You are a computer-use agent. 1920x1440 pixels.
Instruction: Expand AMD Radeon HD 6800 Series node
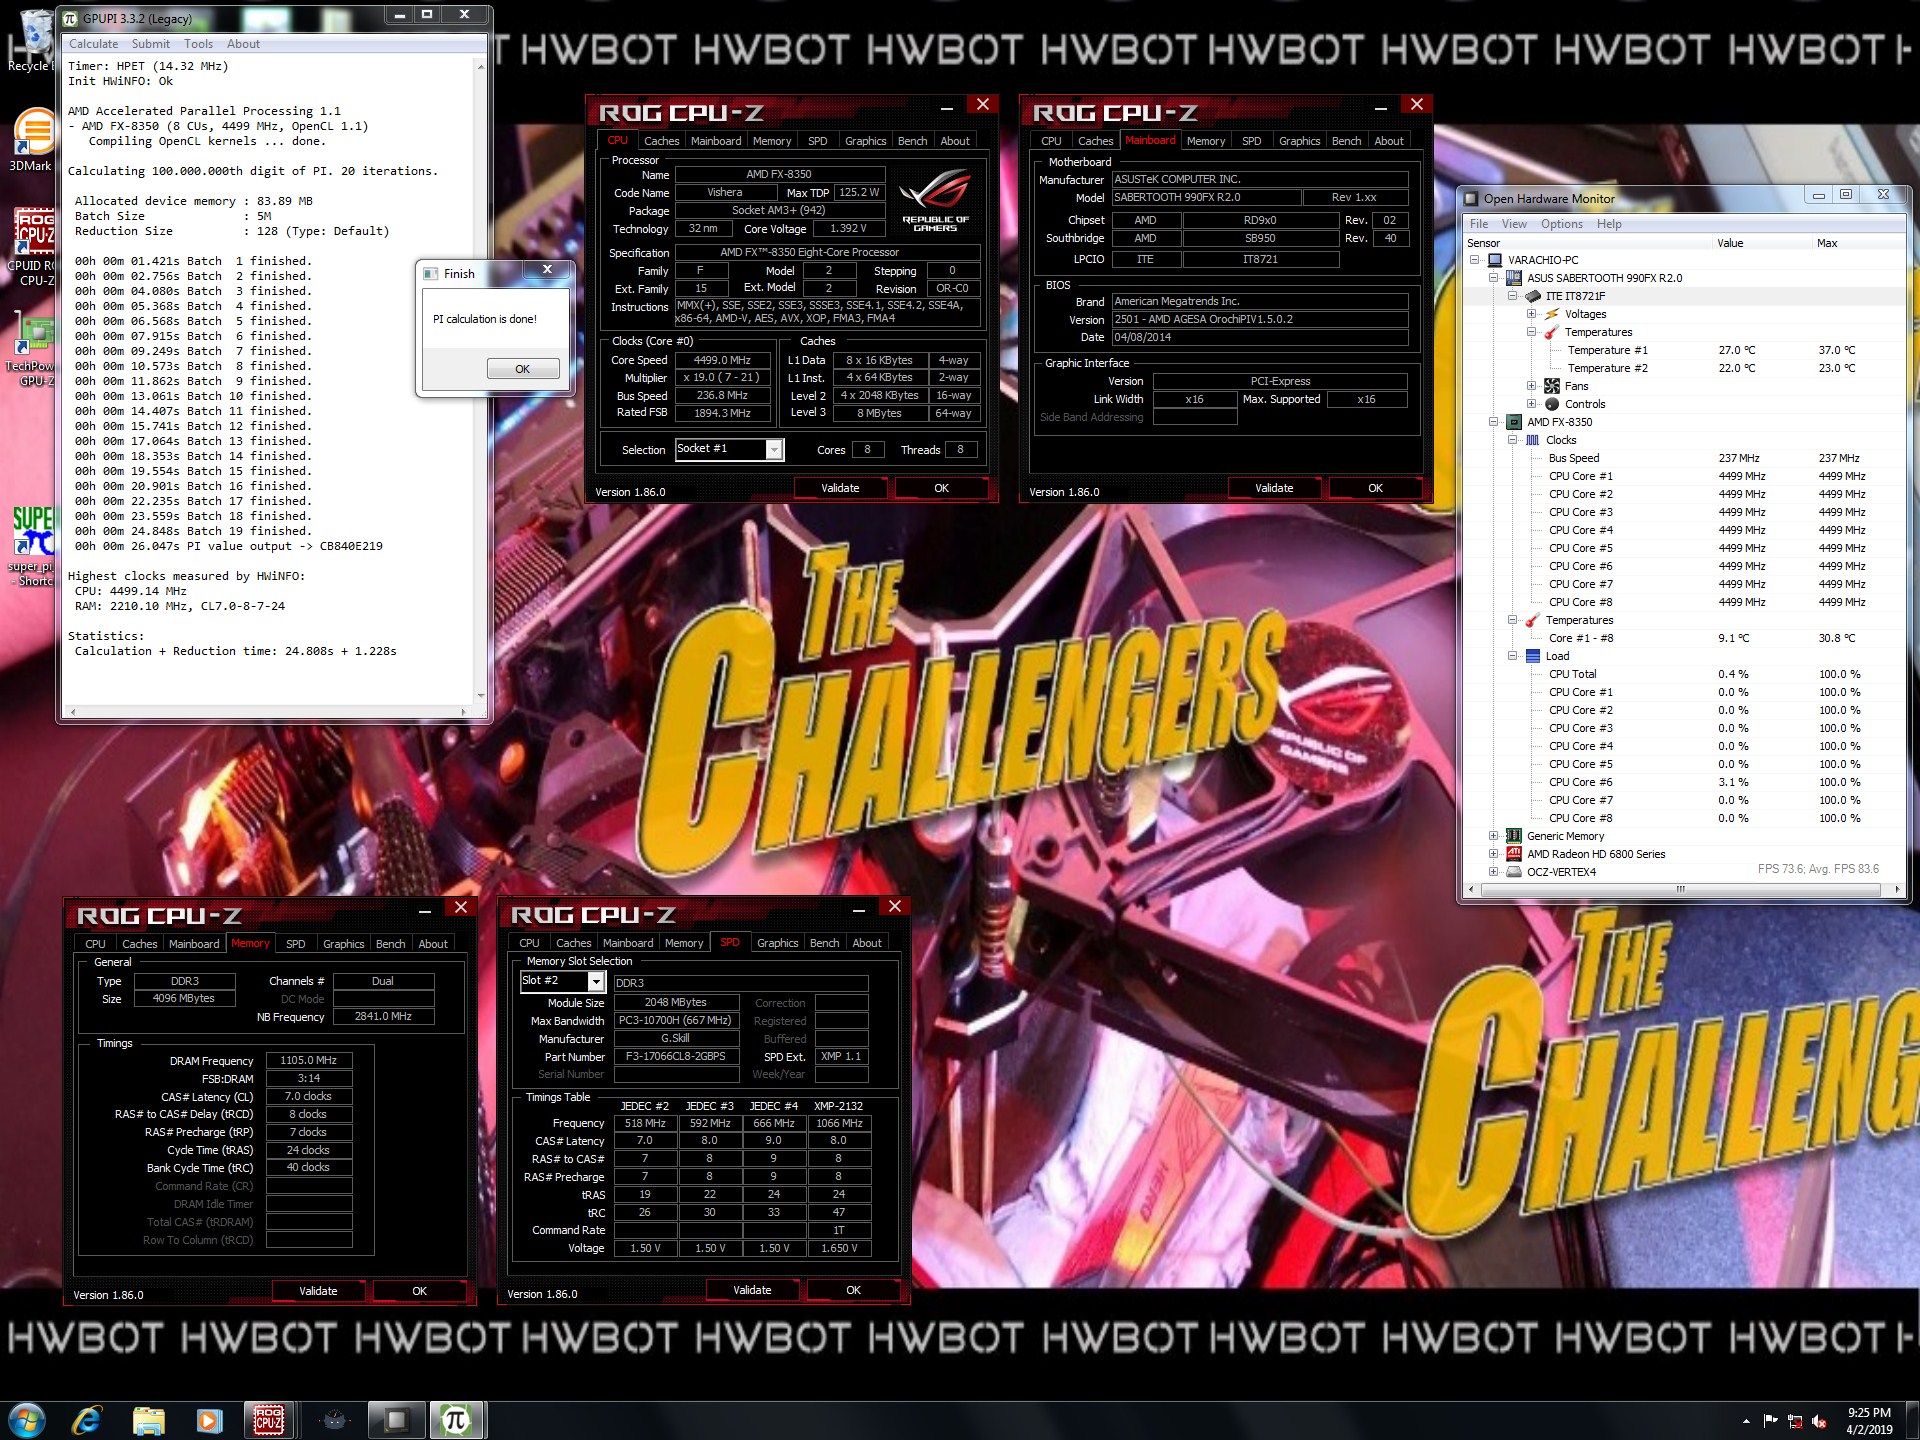point(1493,854)
